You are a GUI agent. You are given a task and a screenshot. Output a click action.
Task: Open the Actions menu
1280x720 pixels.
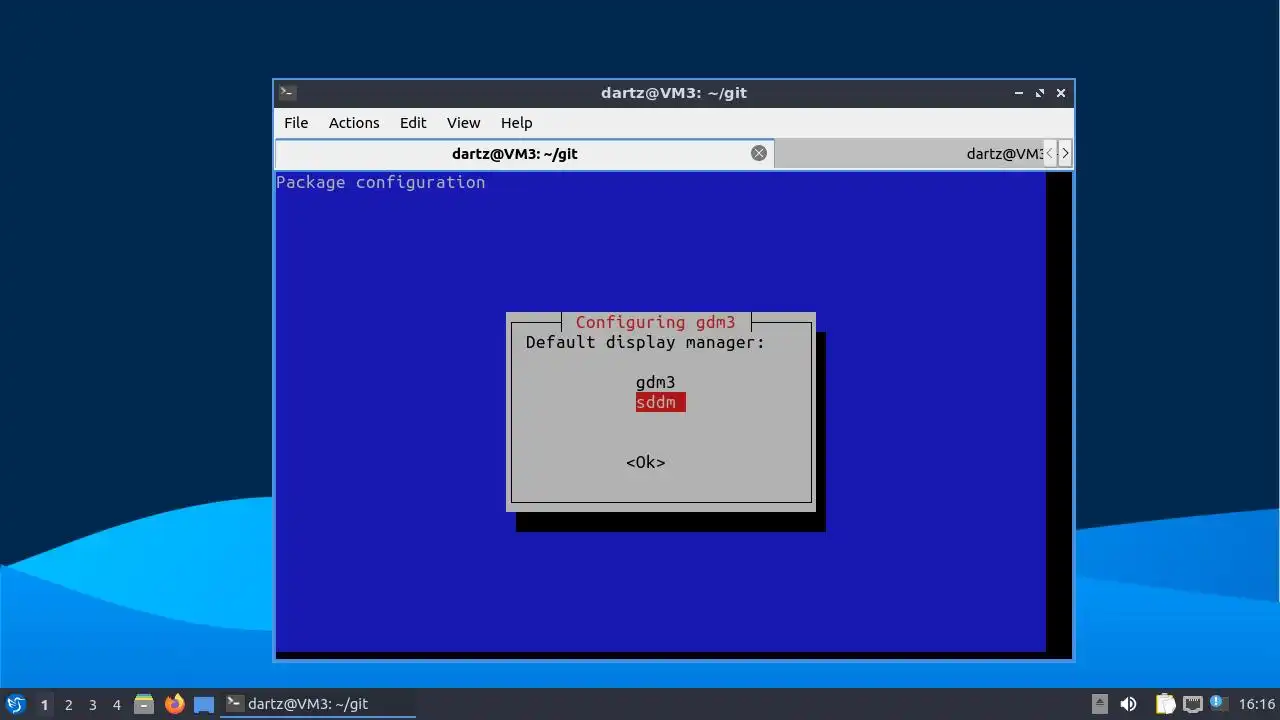coord(354,123)
